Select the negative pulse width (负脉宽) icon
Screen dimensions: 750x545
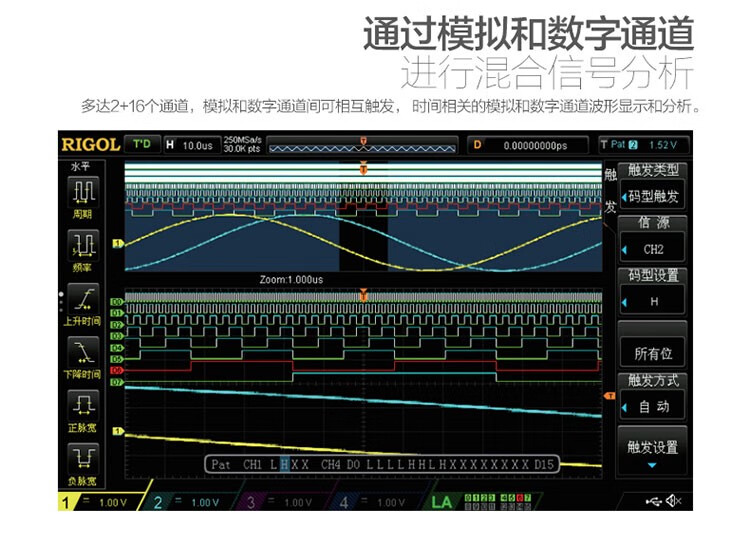(83, 458)
